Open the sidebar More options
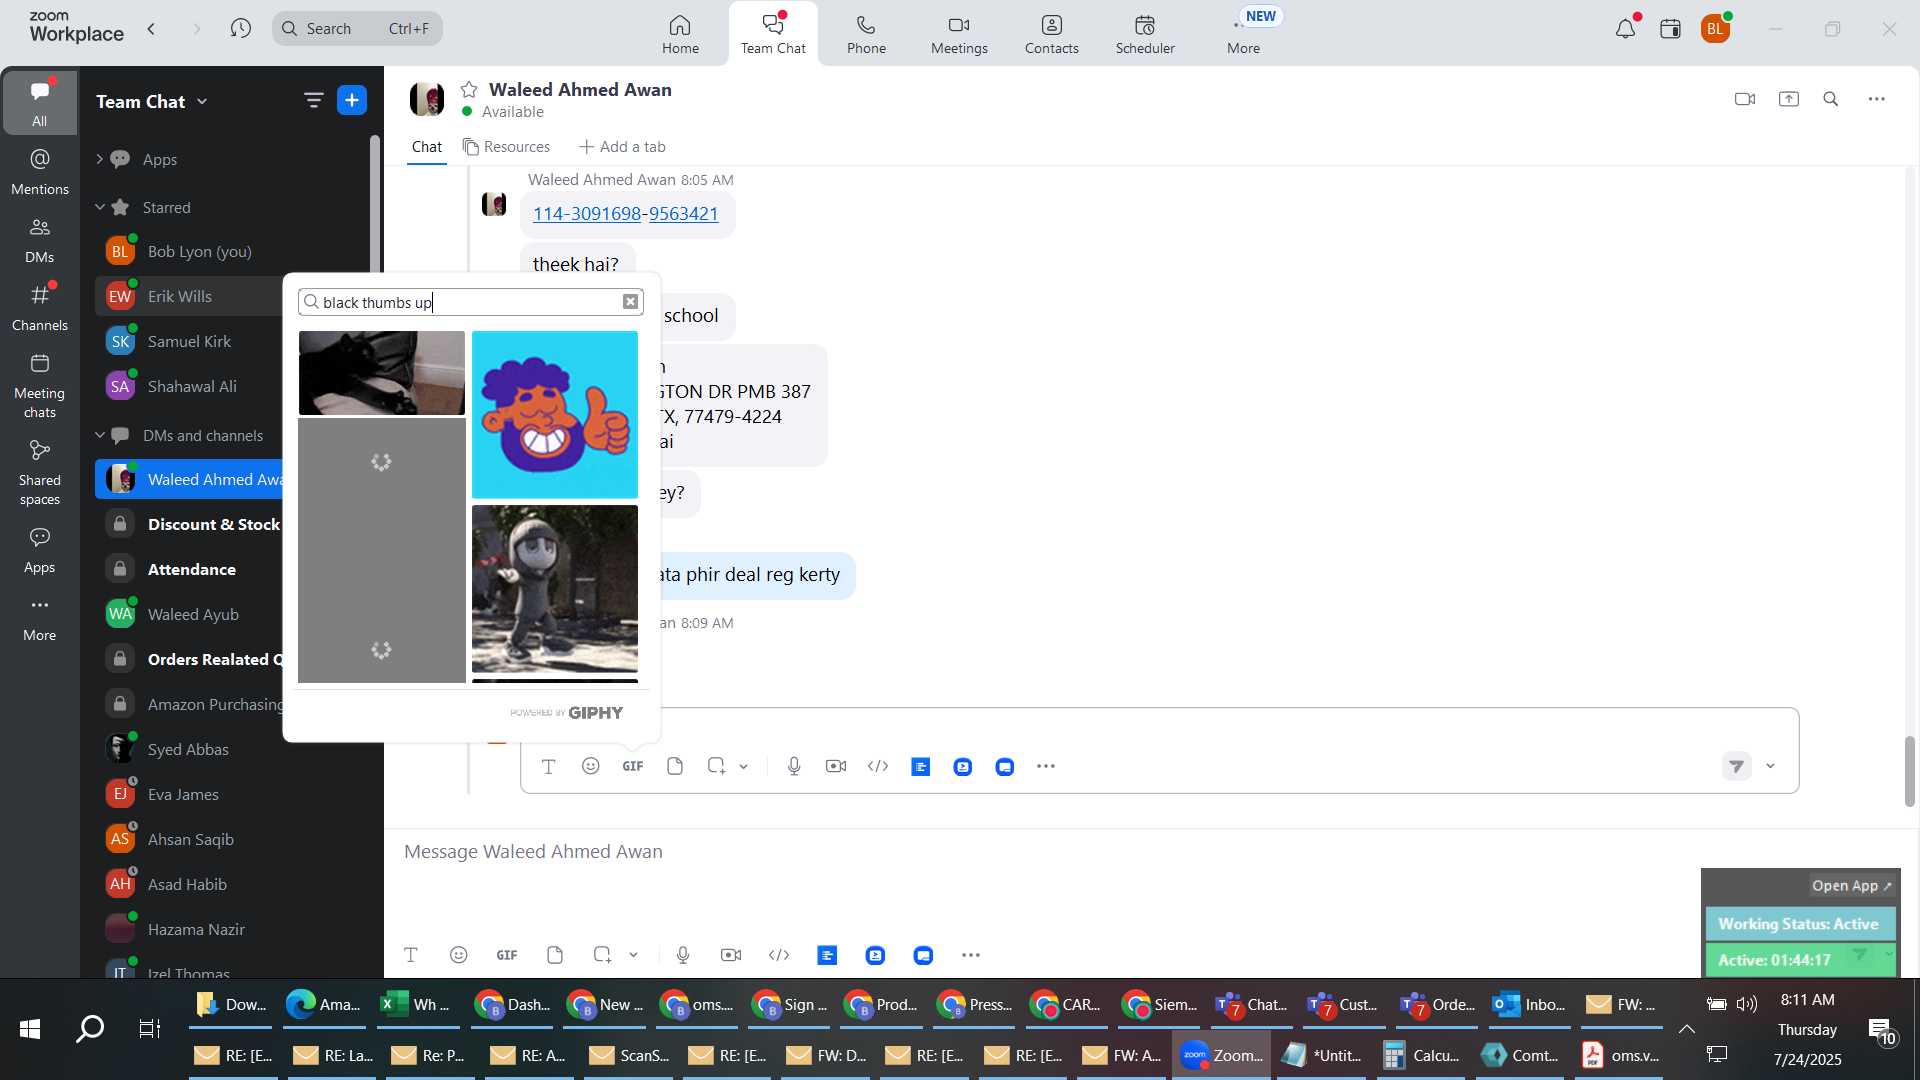This screenshot has width=1920, height=1080. click(x=40, y=618)
